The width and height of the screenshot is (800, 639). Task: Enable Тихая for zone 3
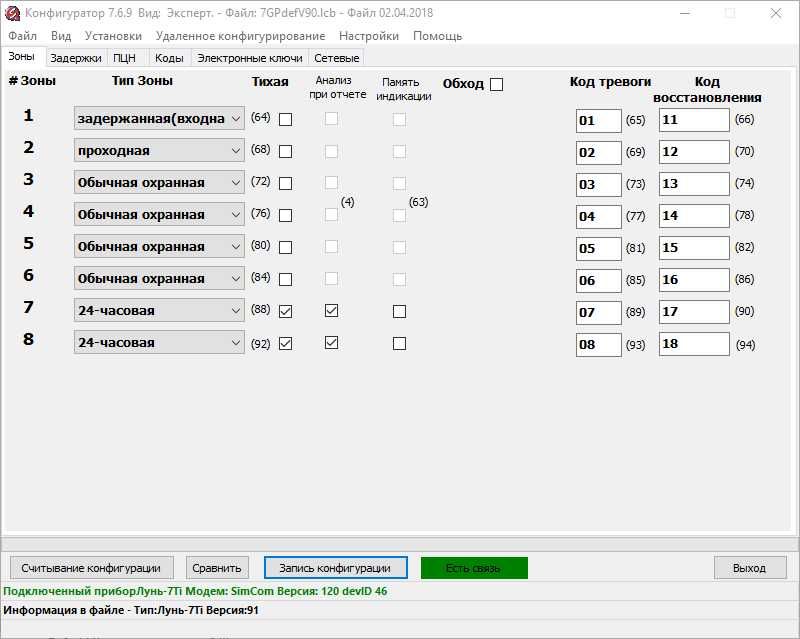click(x=286, y=183)
